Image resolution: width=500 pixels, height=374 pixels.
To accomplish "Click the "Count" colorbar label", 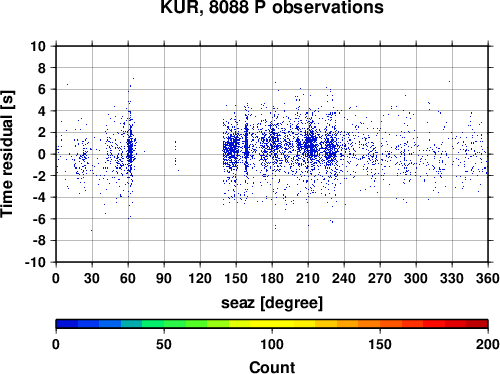I will 272,367.
